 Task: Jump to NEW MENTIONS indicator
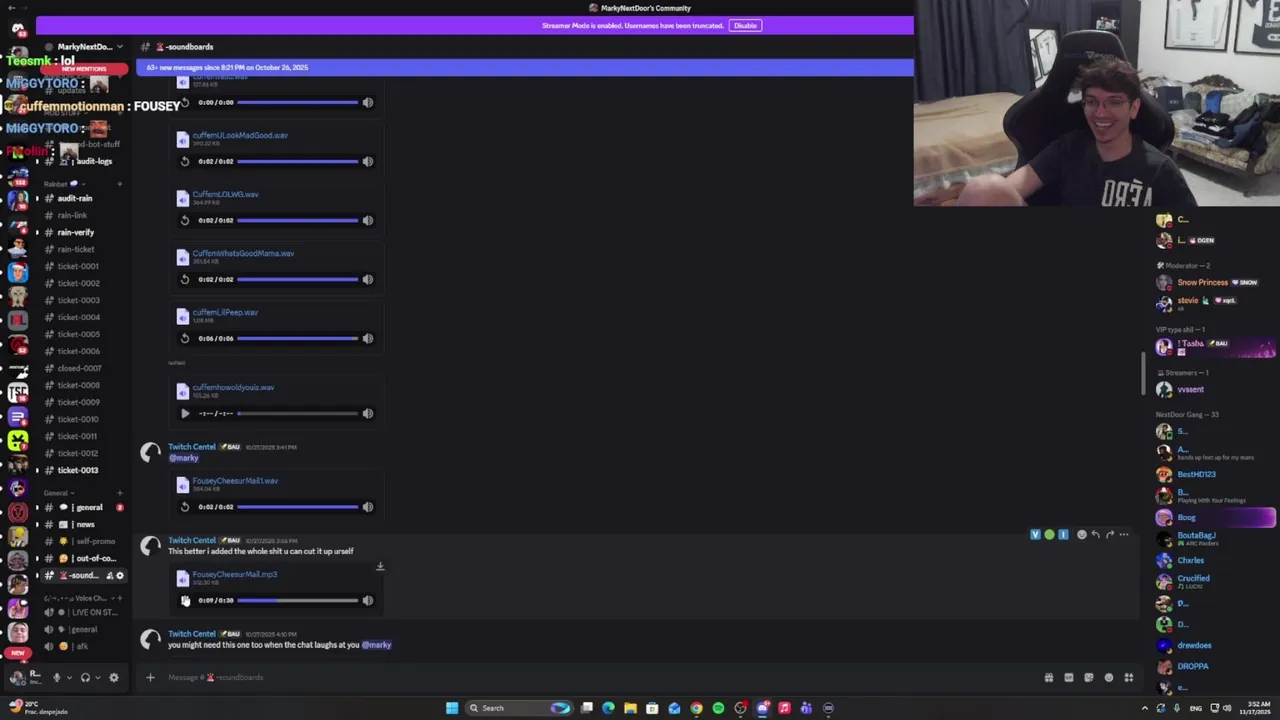84,68
